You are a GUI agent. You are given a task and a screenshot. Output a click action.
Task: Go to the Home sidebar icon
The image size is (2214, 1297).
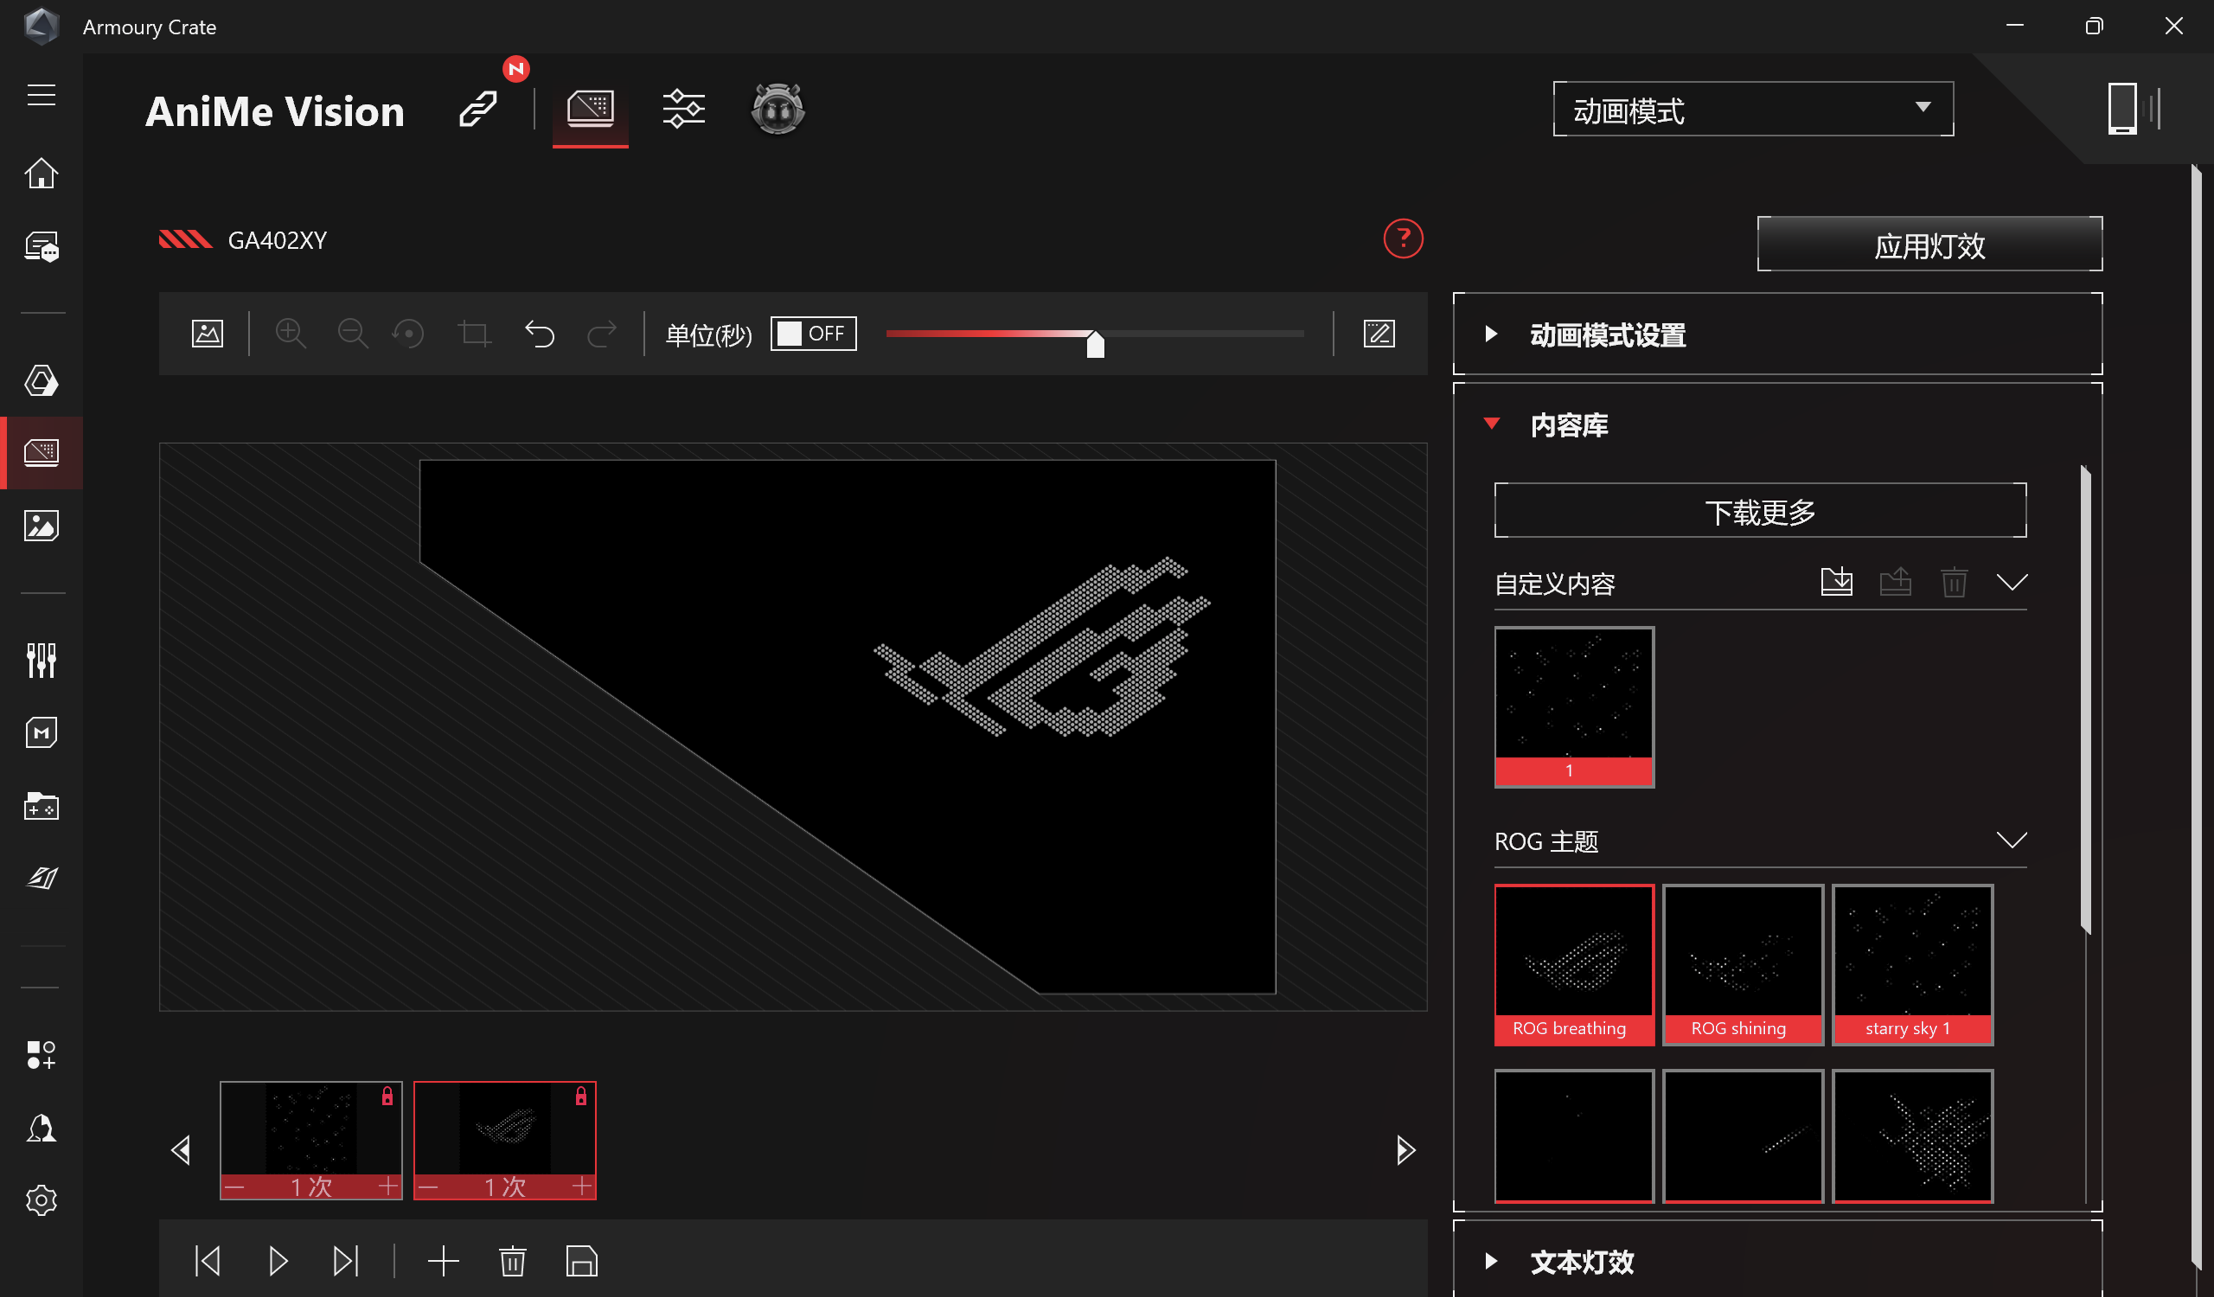pyautogui.click(x=41, y=173)
